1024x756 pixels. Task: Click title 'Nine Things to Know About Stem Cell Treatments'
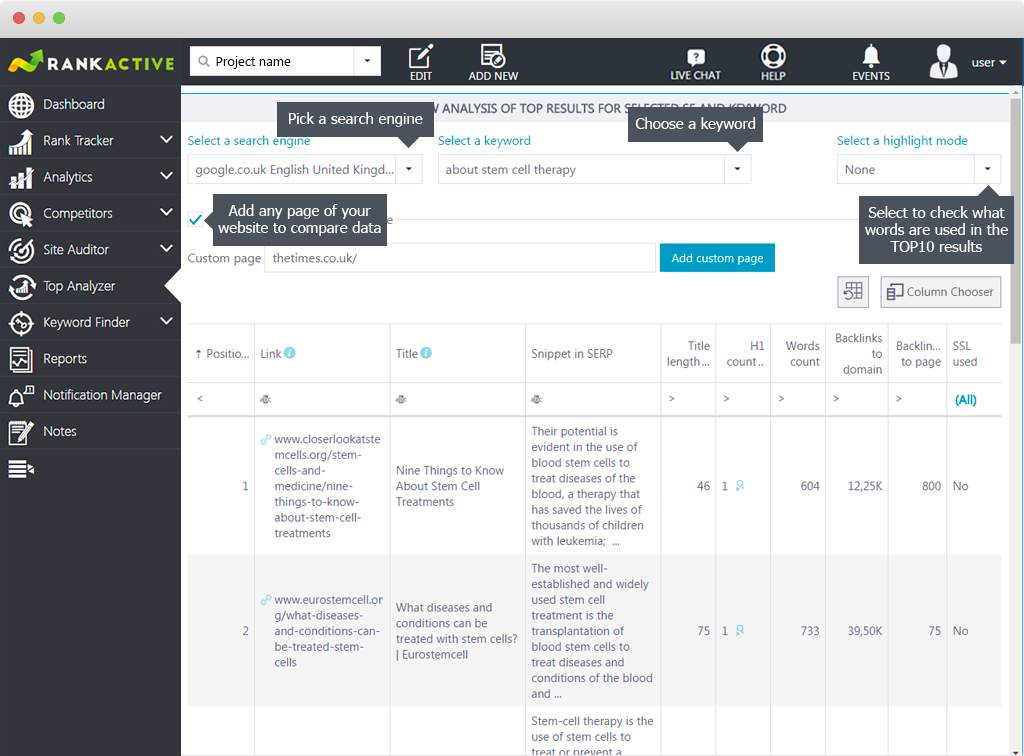pyautogui.click(x=450, y=486)
